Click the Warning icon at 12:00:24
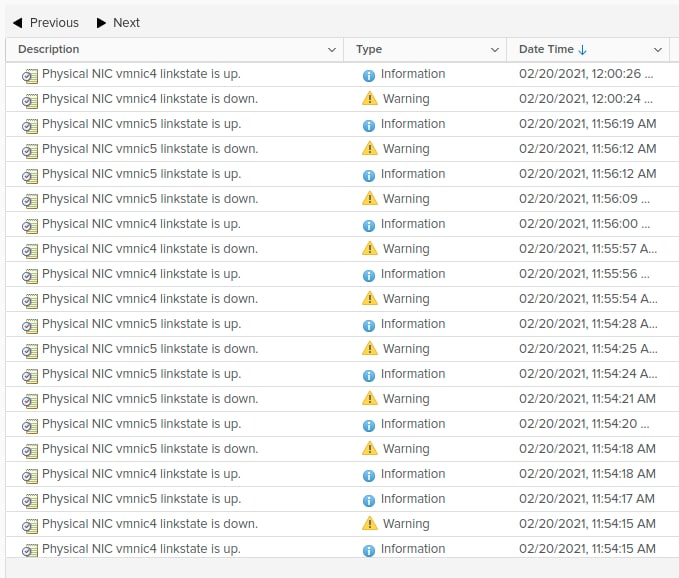 point(369,98)
